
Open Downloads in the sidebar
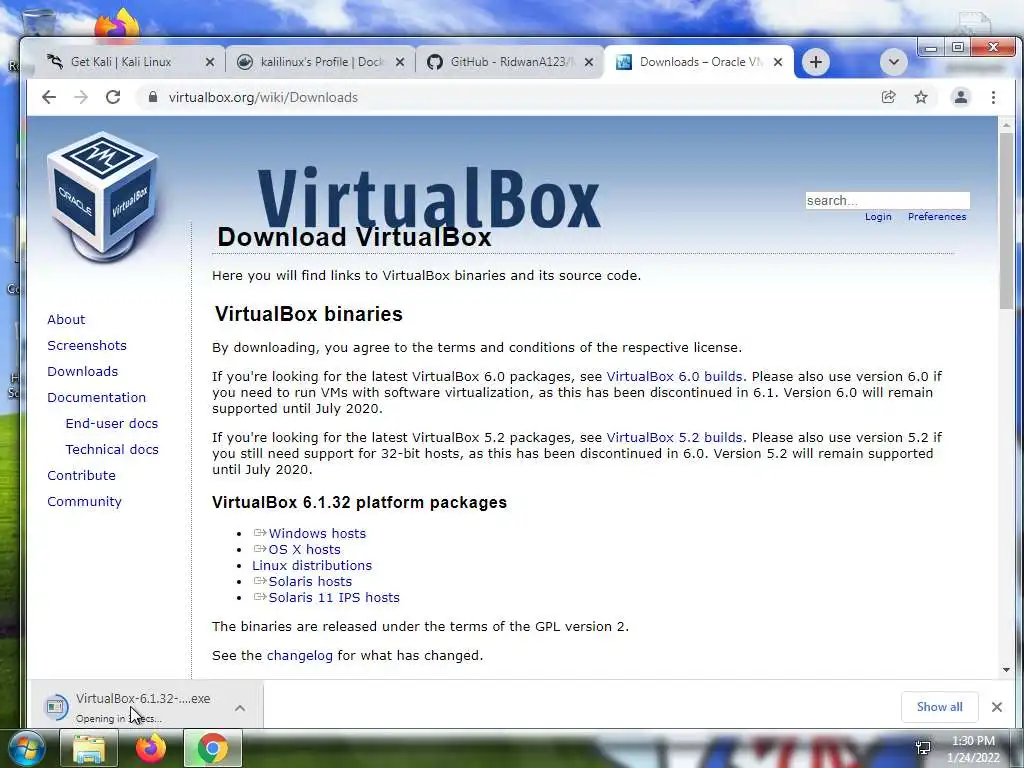[82, 372]
